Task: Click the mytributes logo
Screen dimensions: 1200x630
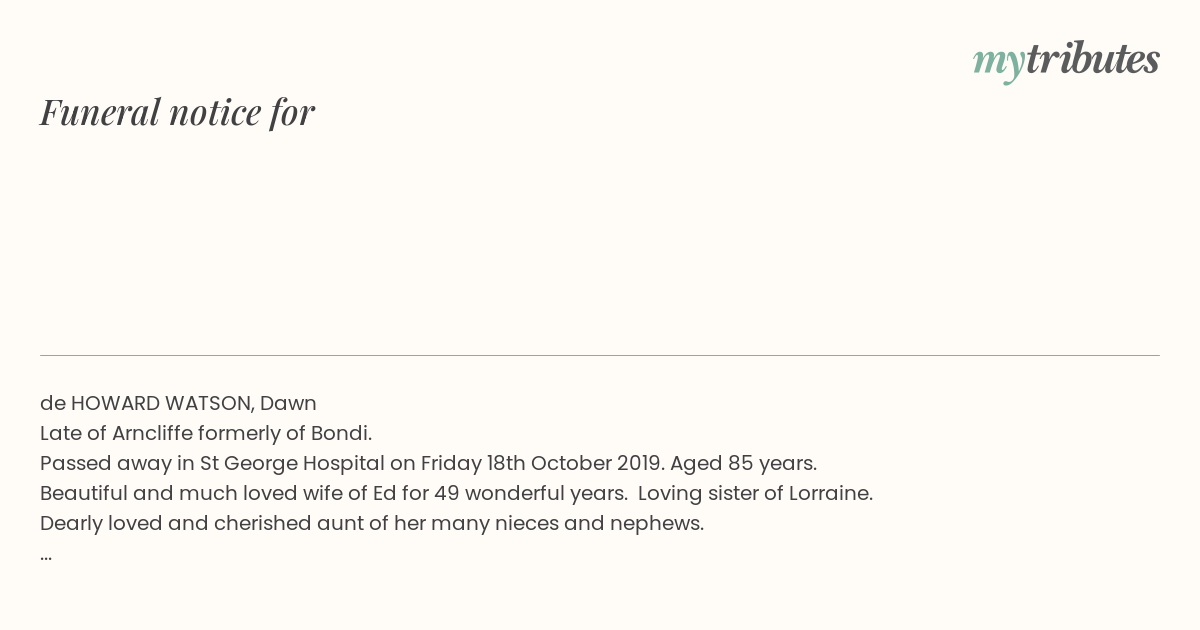Action: coord(1066,60)
